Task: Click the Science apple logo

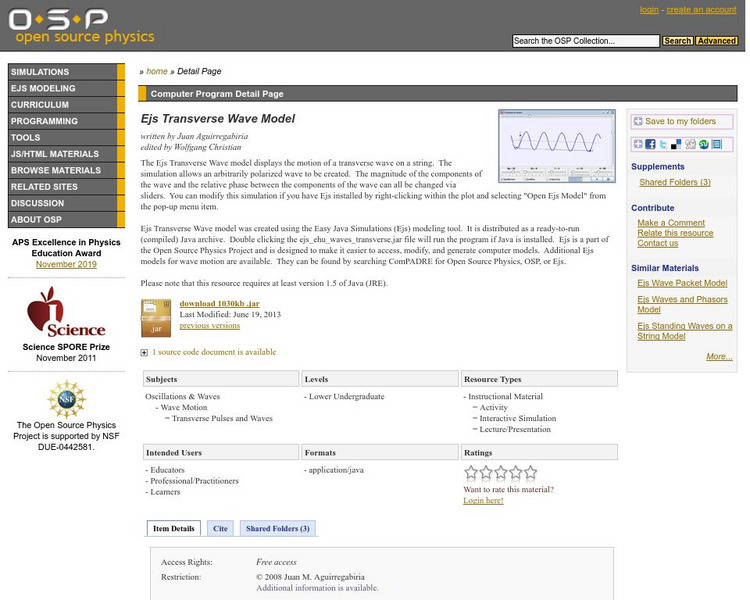Action: (x=66, y=312)
